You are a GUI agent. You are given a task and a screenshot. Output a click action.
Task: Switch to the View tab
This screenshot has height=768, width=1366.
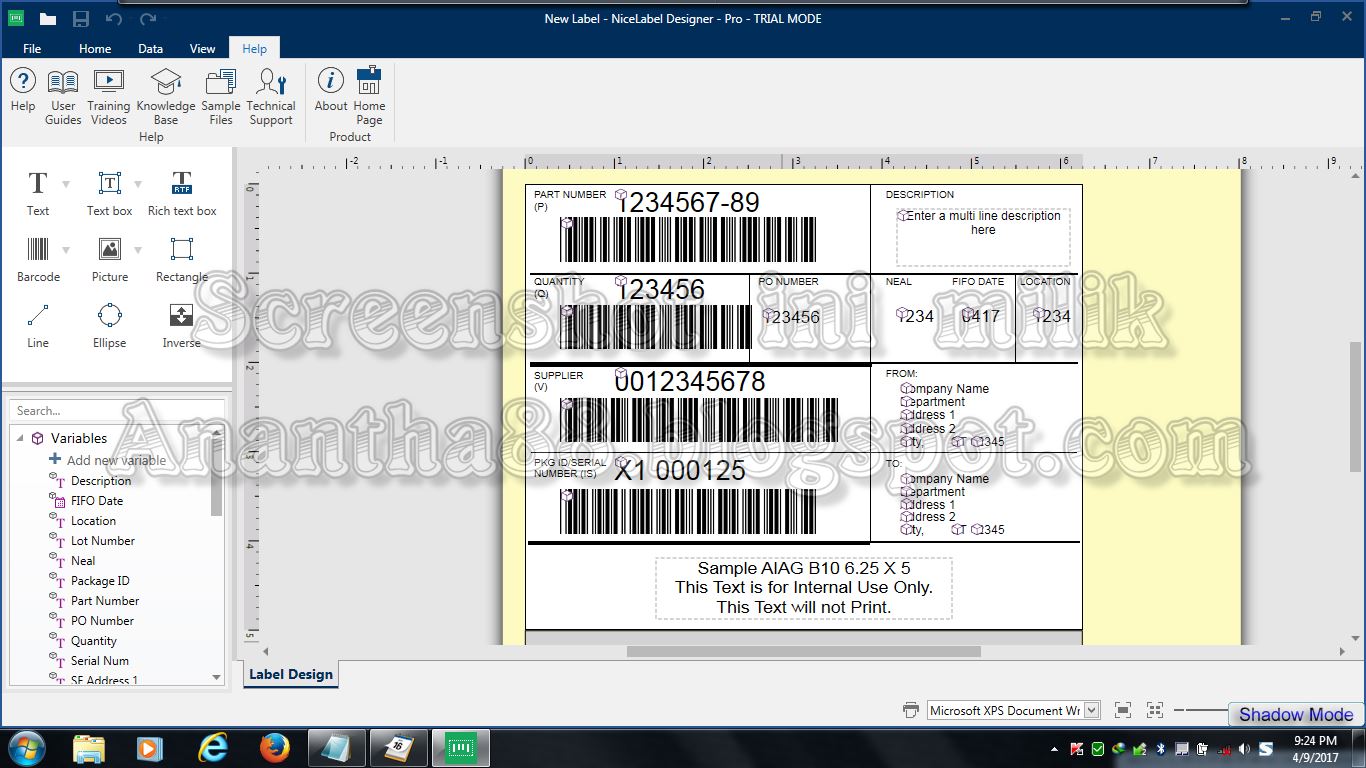point(203,48)
